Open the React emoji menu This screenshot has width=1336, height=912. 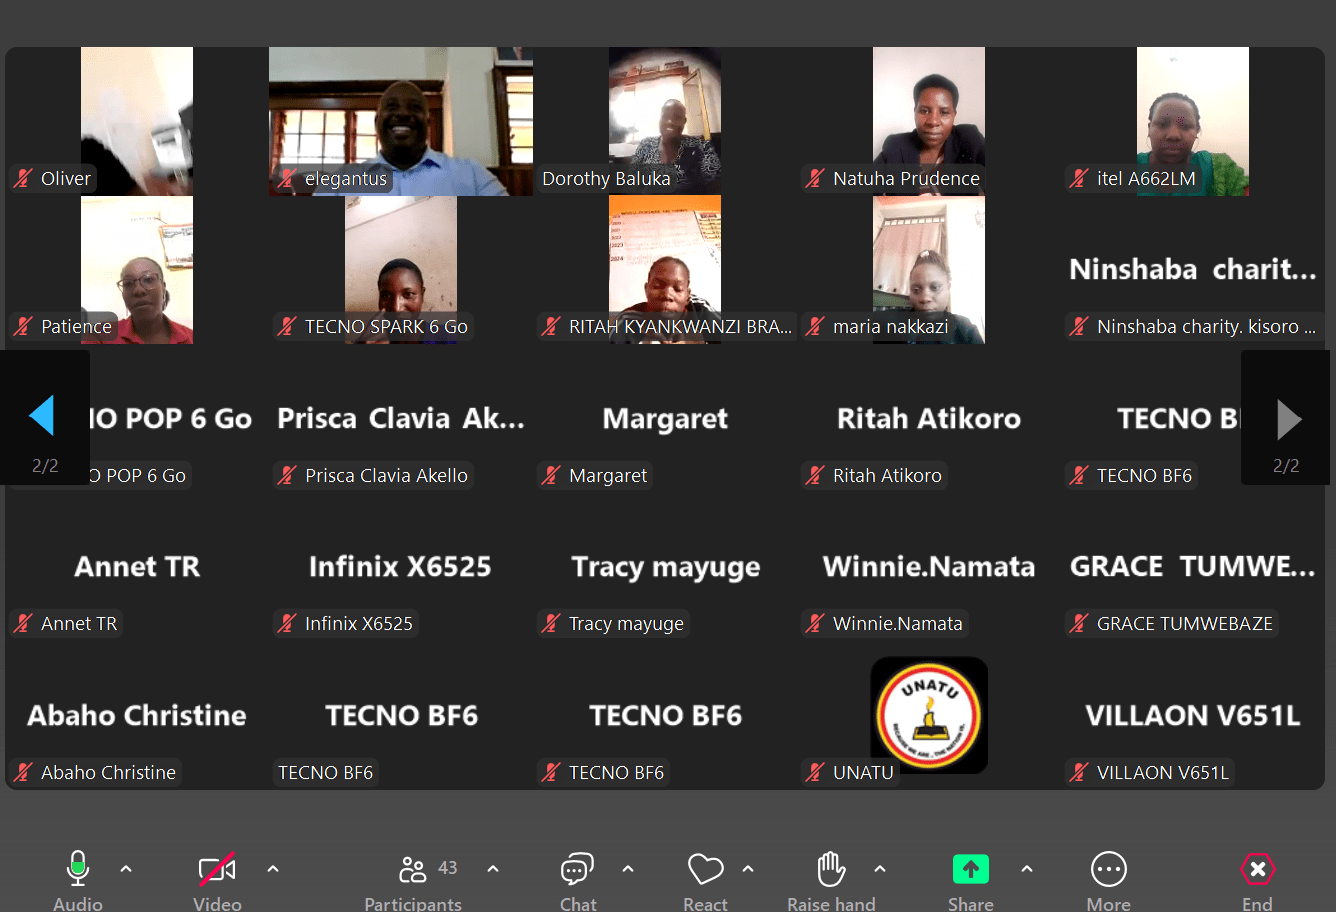(705, 870)
